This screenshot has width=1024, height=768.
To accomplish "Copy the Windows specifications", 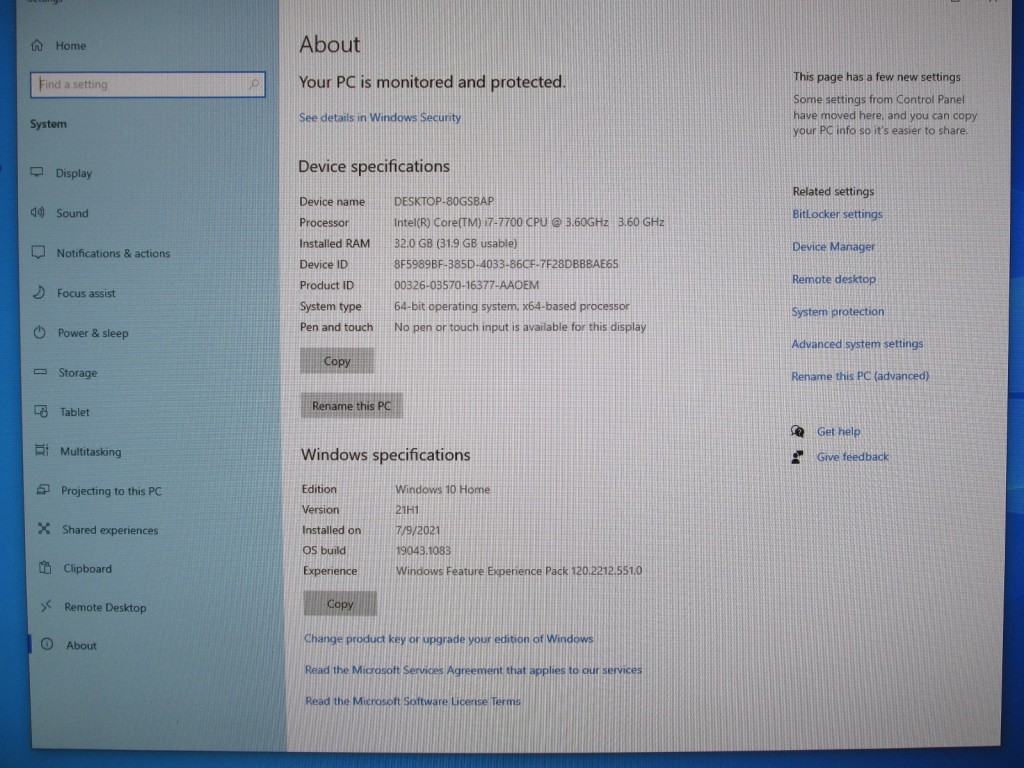I will point(340,603).
